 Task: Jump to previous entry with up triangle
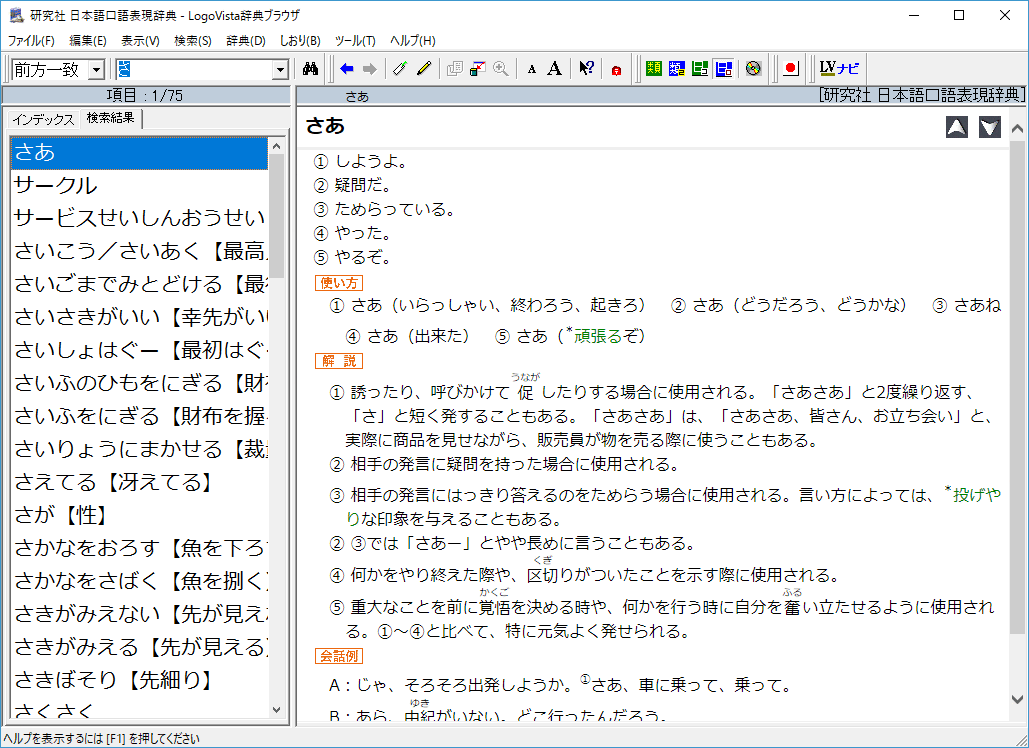(x=957, y=127)
